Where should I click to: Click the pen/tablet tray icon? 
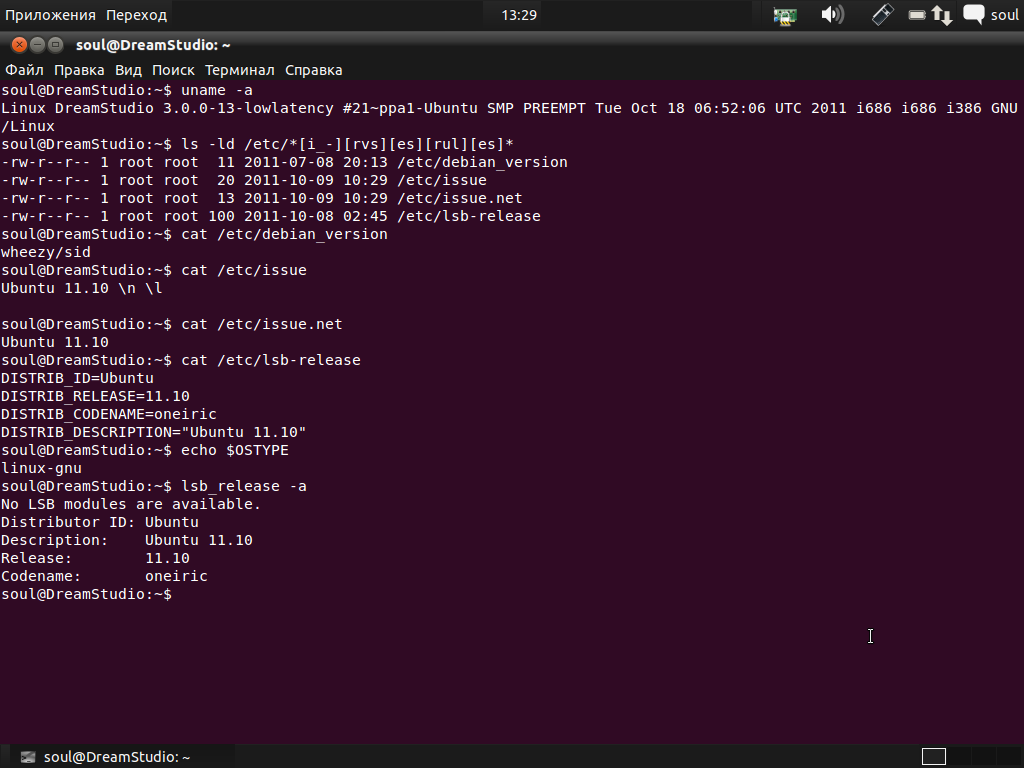pyautogui.click(x=882, y=14)
